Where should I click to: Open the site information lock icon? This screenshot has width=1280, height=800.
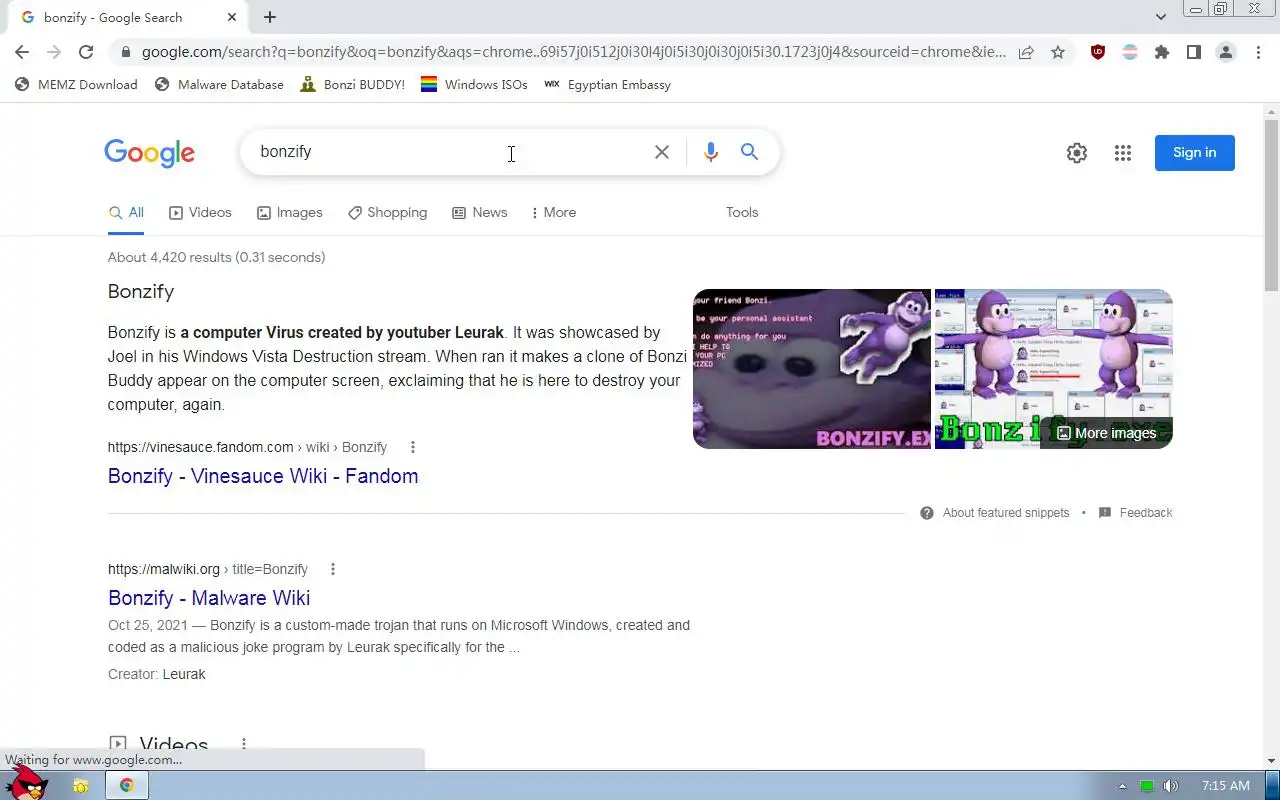coord(125,52)
